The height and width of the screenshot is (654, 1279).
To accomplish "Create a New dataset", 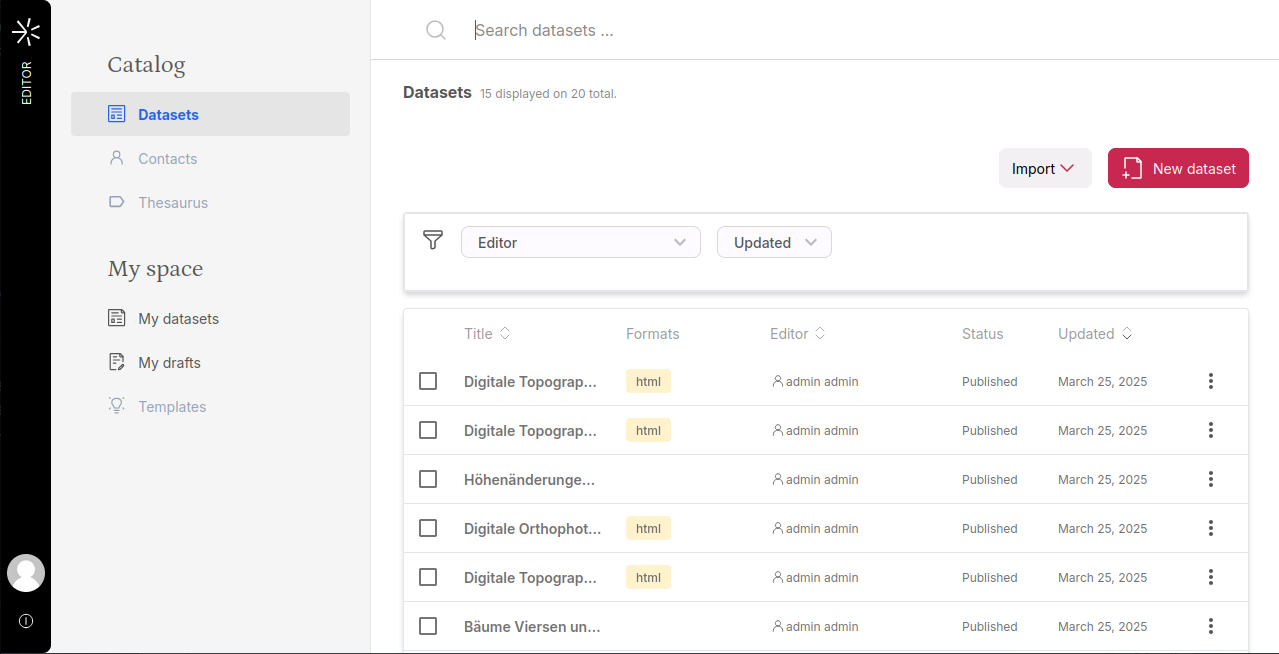I will point(1178,168).
